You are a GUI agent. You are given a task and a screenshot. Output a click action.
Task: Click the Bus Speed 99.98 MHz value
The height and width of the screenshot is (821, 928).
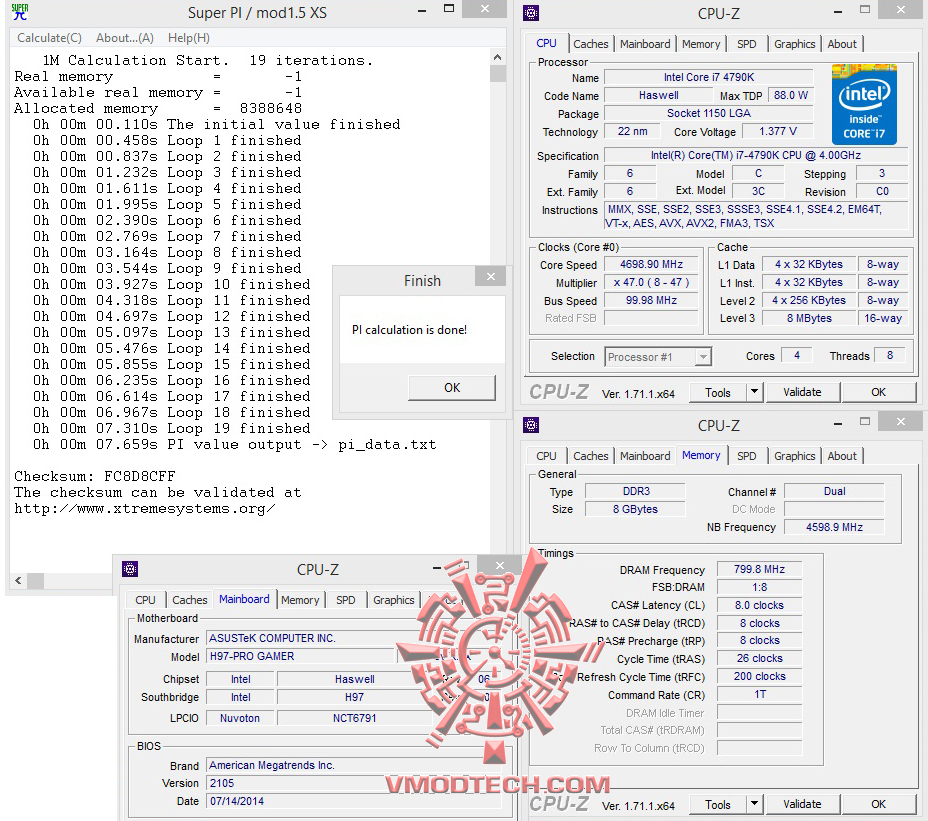point(651,300)
